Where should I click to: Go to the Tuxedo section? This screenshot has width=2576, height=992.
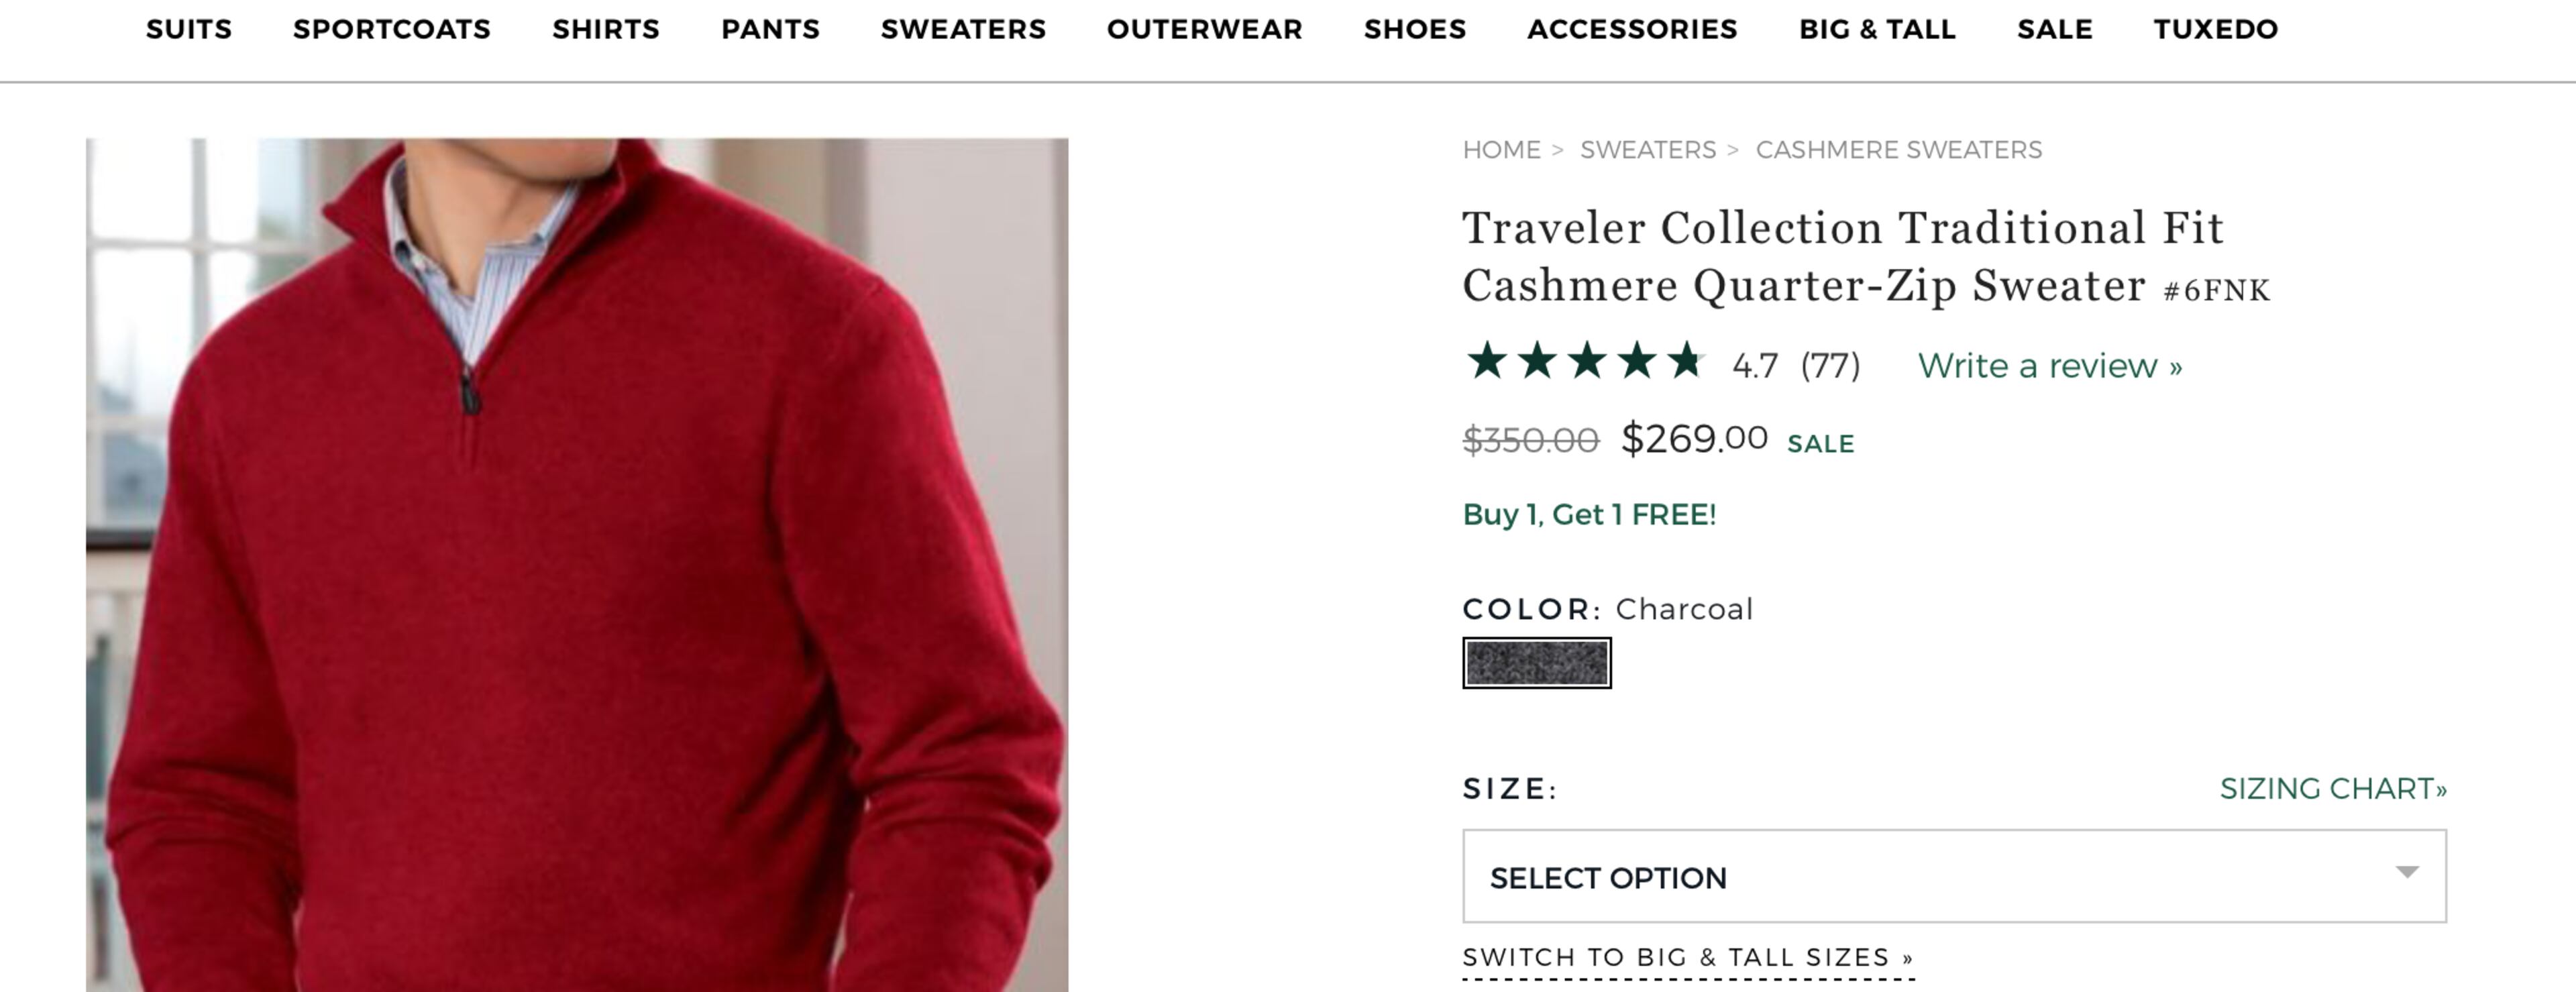pos(2215,29)
